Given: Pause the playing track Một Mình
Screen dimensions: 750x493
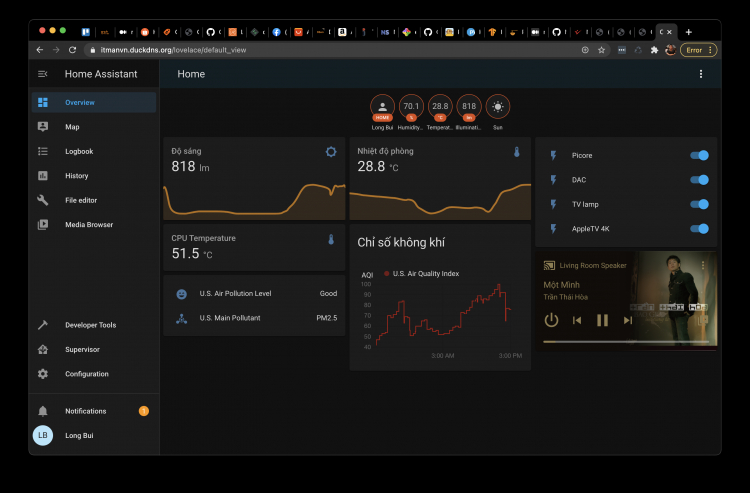Looking at the screenshot, I should pyautogui.click(x=602, y=320).
